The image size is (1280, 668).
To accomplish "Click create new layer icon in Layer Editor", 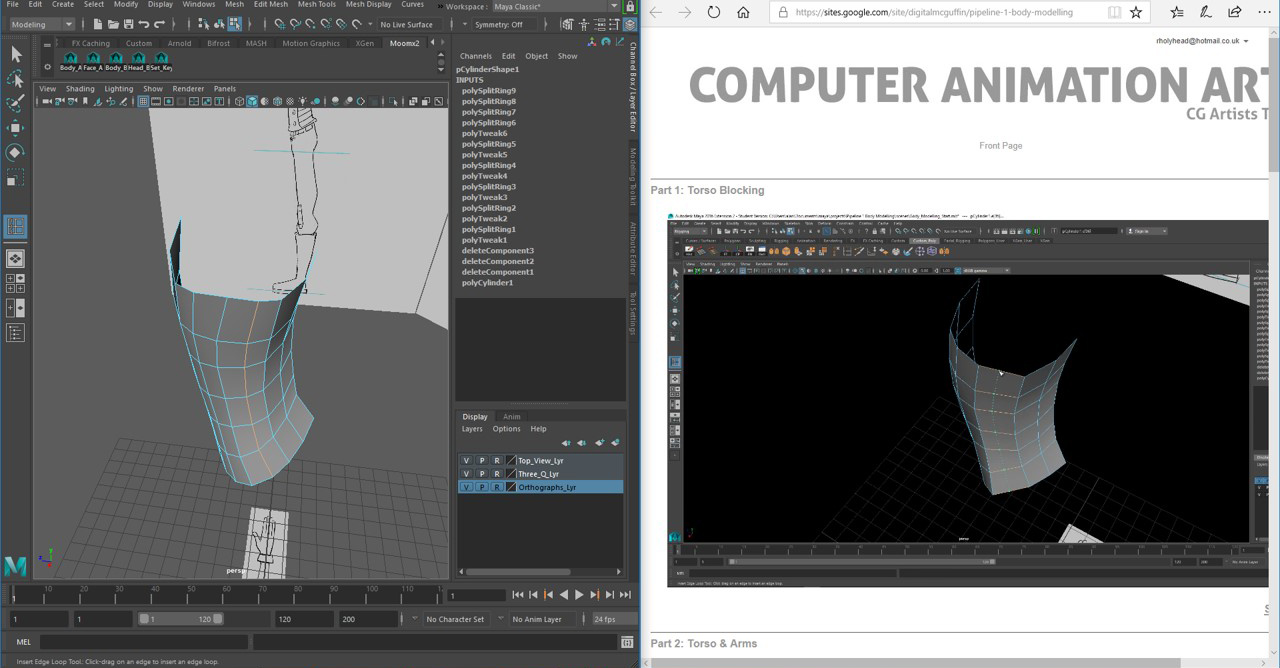I will (599, 442).
